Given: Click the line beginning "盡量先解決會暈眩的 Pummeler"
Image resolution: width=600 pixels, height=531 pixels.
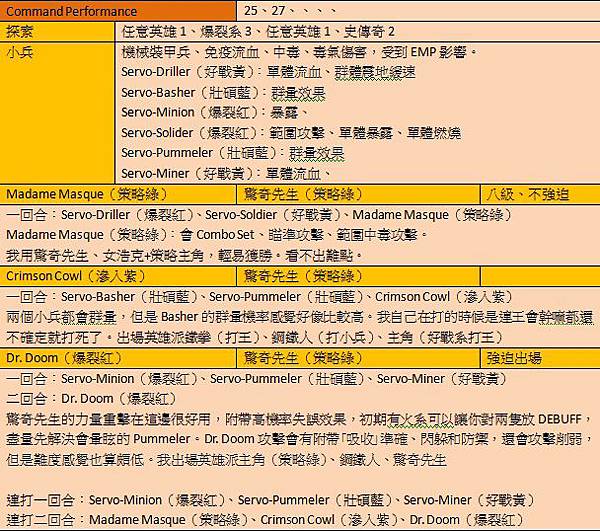Looking at the screenshot, I should pos(300,439).
